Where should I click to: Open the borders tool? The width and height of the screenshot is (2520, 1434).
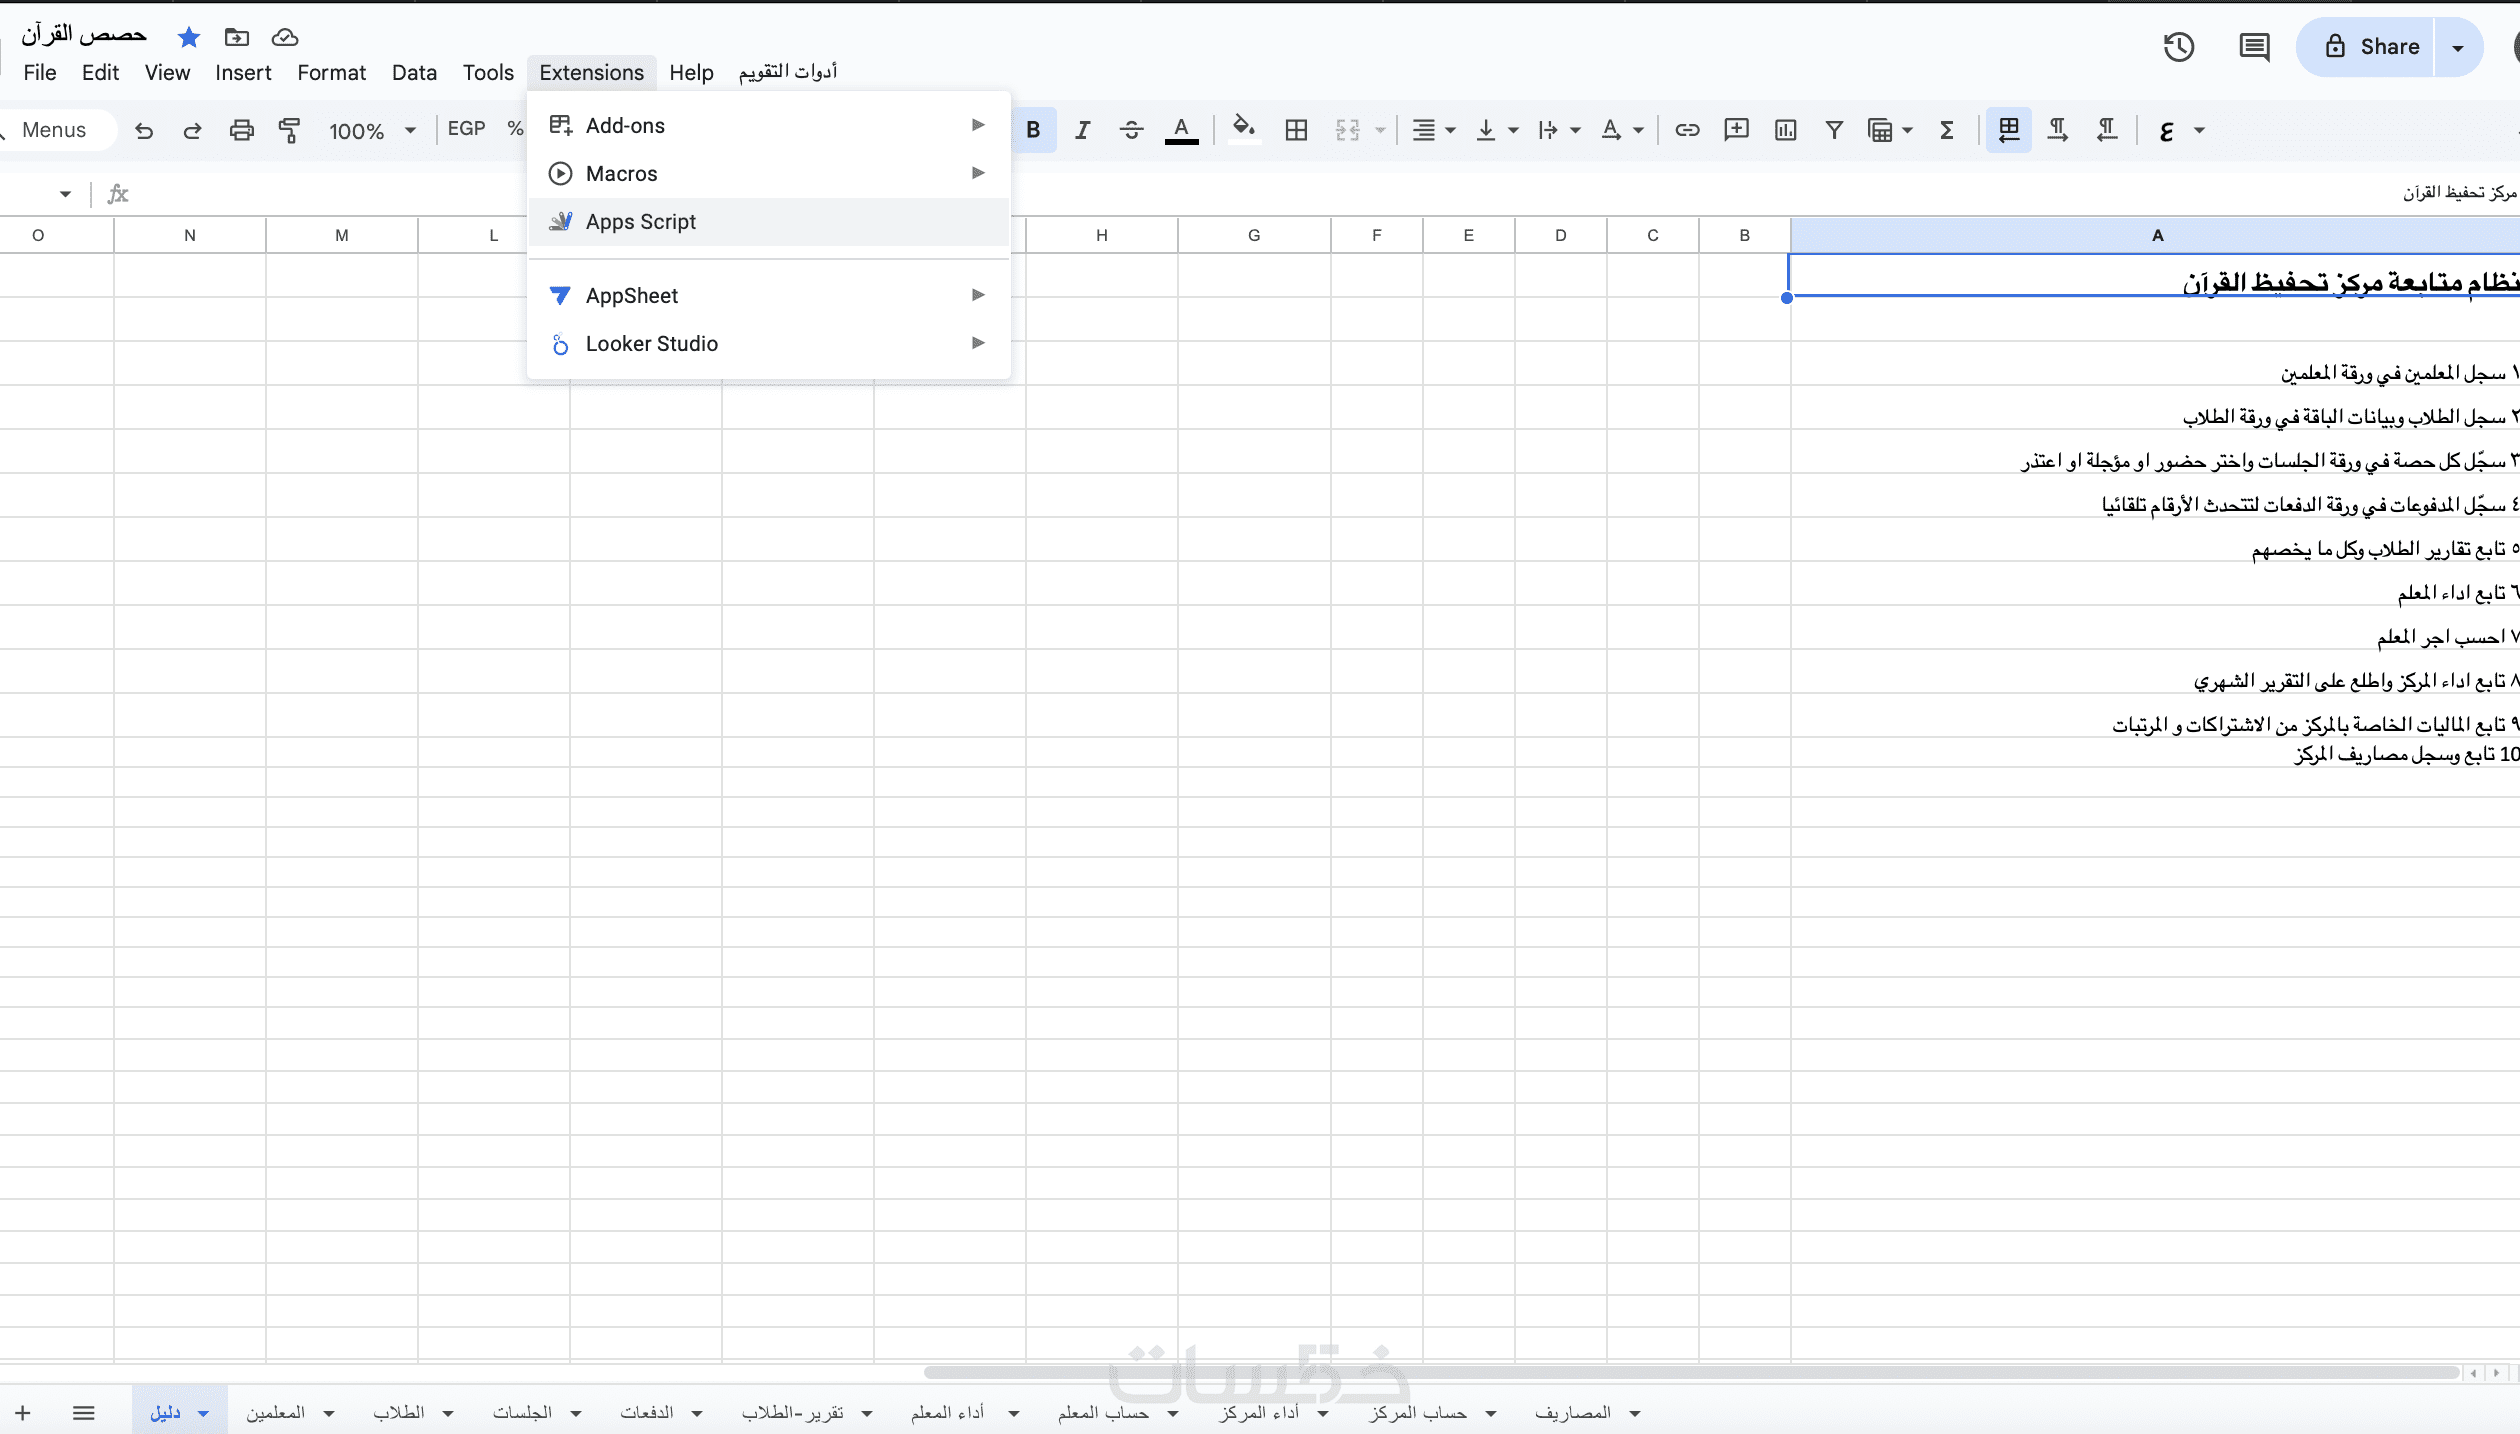[1296, 130]
